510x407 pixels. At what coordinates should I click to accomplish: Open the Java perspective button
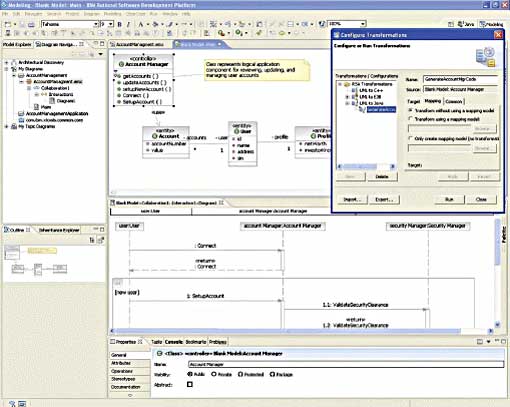466,24
